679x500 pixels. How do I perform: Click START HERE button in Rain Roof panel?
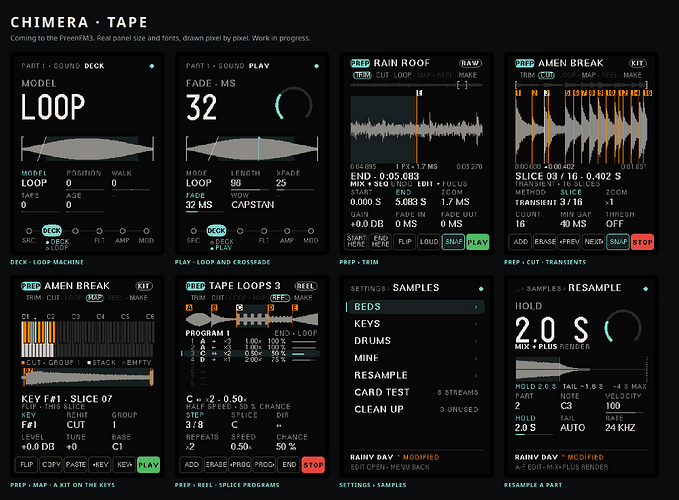point(356,242)
